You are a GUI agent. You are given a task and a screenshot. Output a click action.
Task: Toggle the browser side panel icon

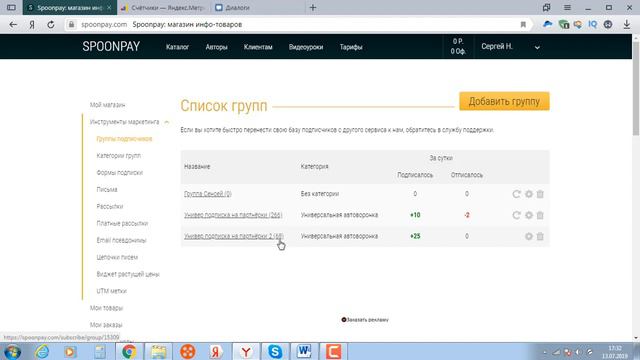[x=11, y=8]
